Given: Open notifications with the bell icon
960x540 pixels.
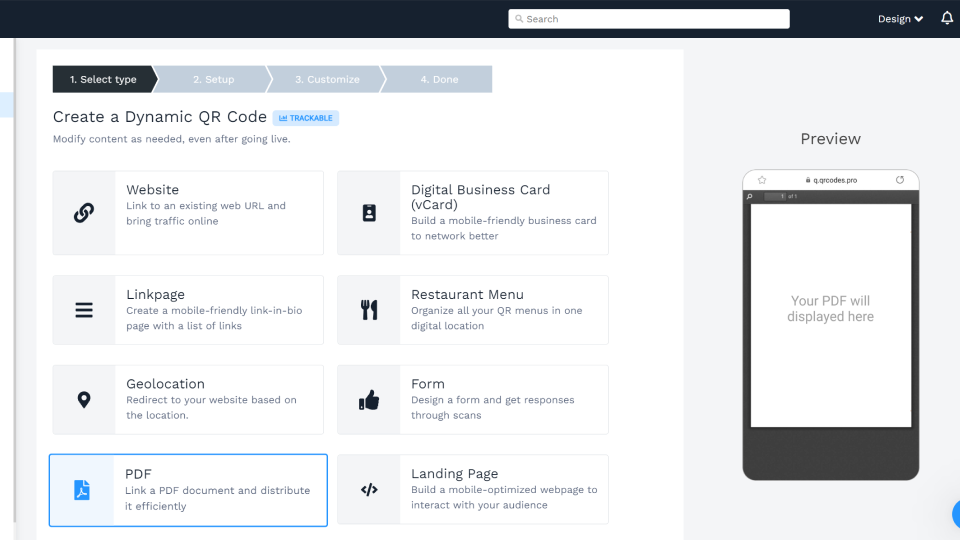Looking at the screenshot, I should [947, 18].
